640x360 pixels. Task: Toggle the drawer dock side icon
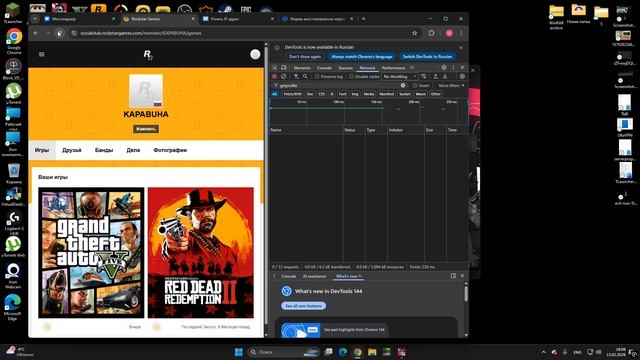pyautogui.click(x=453, y=276)
